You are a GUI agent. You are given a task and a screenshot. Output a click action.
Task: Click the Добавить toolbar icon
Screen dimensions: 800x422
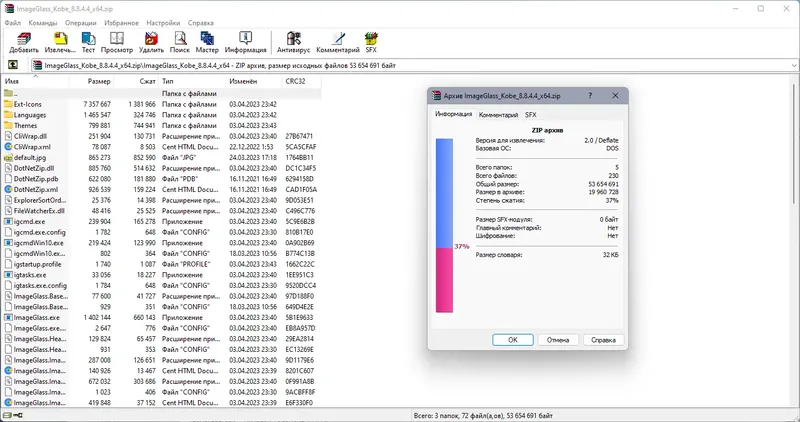(23, 39)
